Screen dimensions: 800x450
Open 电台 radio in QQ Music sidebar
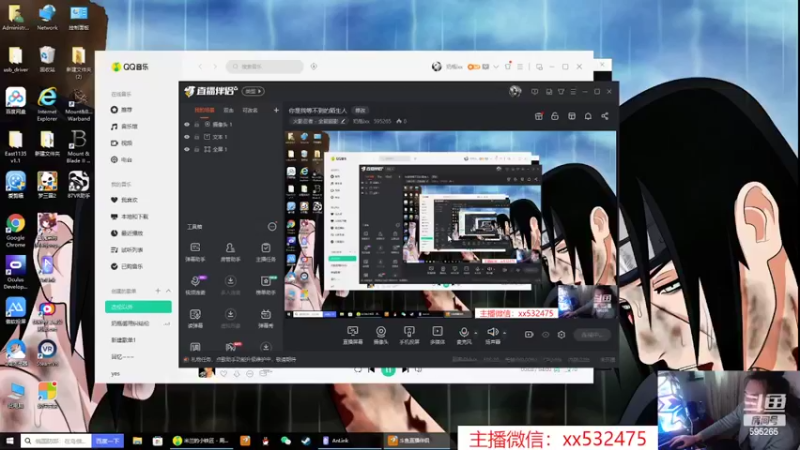(122, 160)
